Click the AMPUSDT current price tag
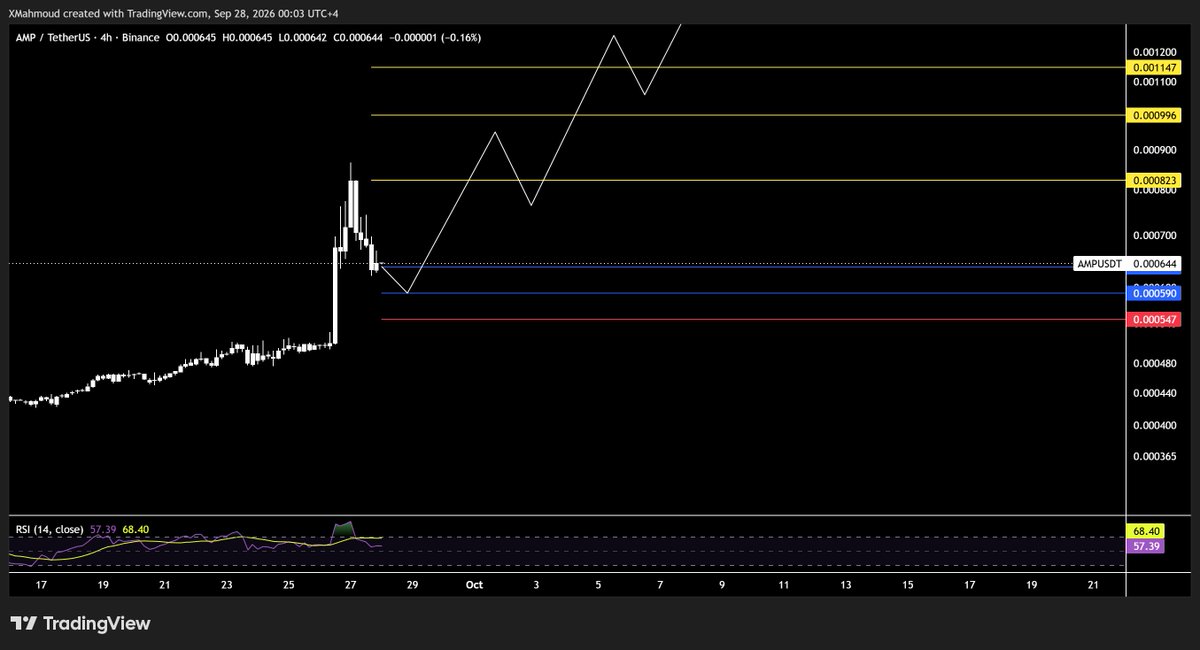1200x650 pixels. coord(1127,264)
